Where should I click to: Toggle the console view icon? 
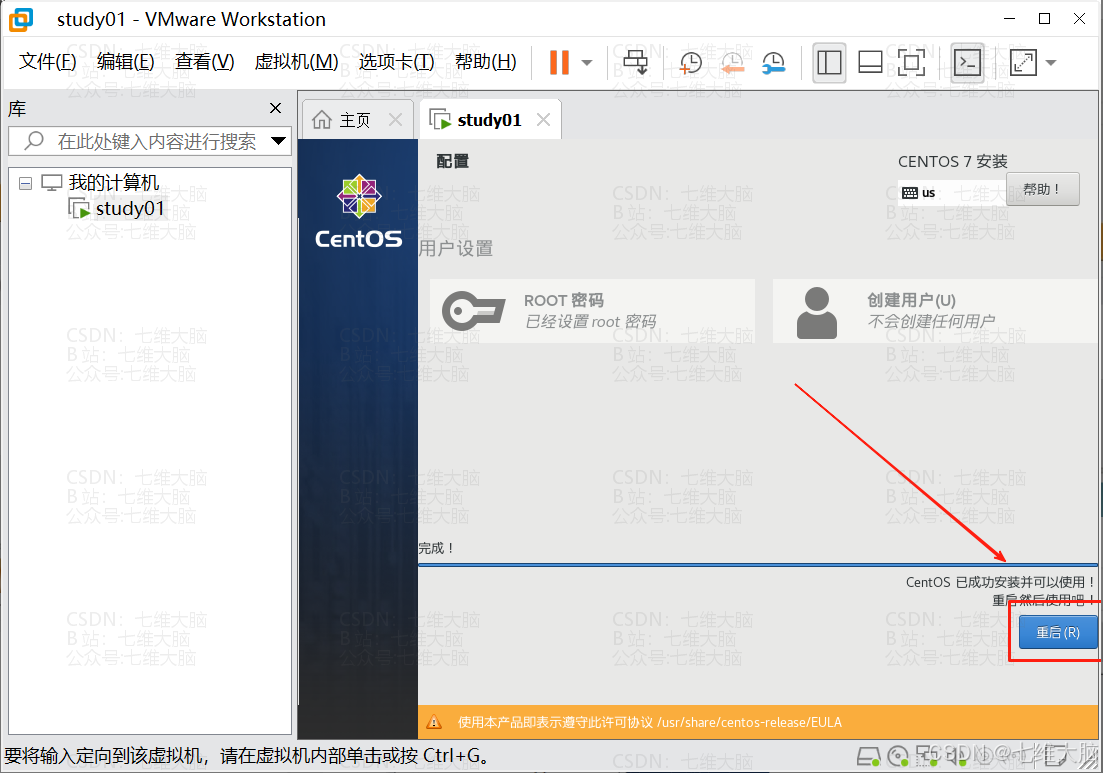click(x=968, y=63)
